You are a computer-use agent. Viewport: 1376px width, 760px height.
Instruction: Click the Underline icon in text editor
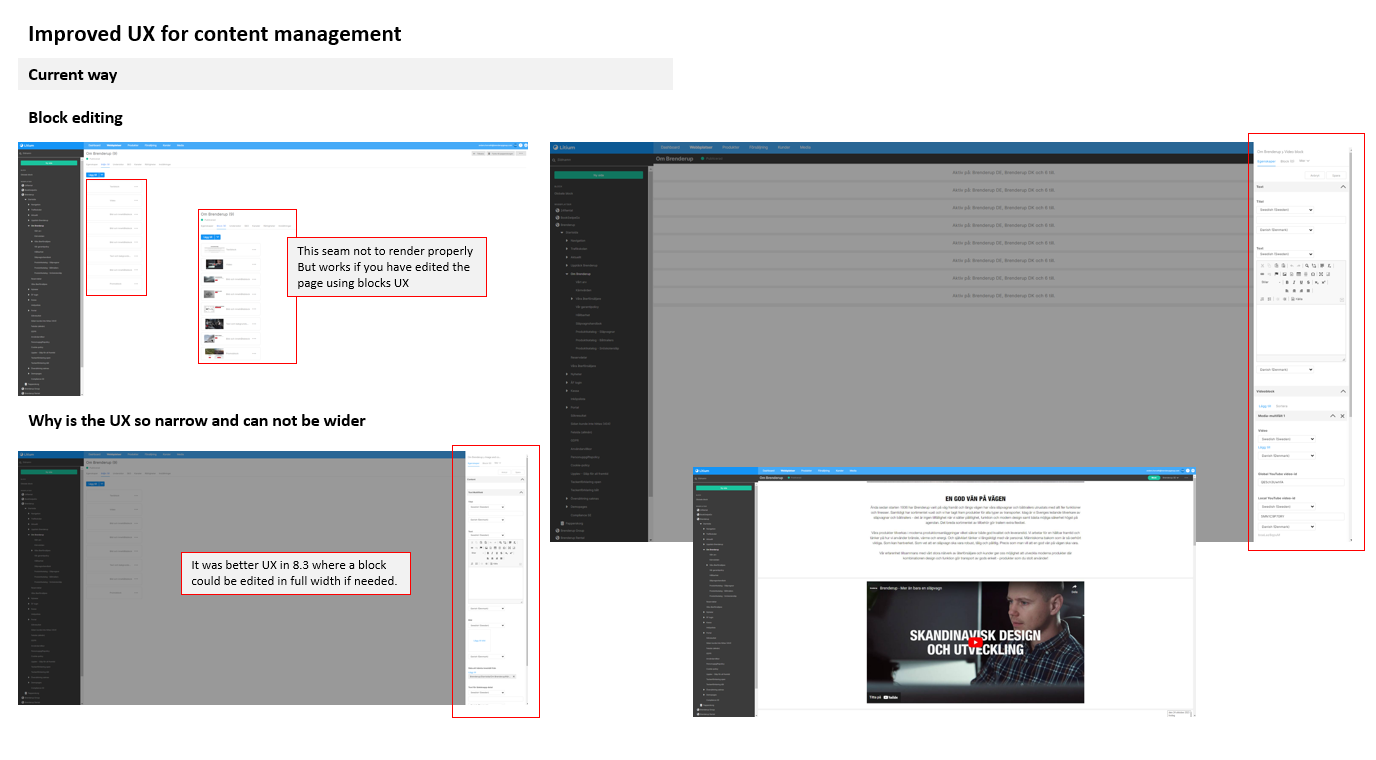[x=1301, y=283]
